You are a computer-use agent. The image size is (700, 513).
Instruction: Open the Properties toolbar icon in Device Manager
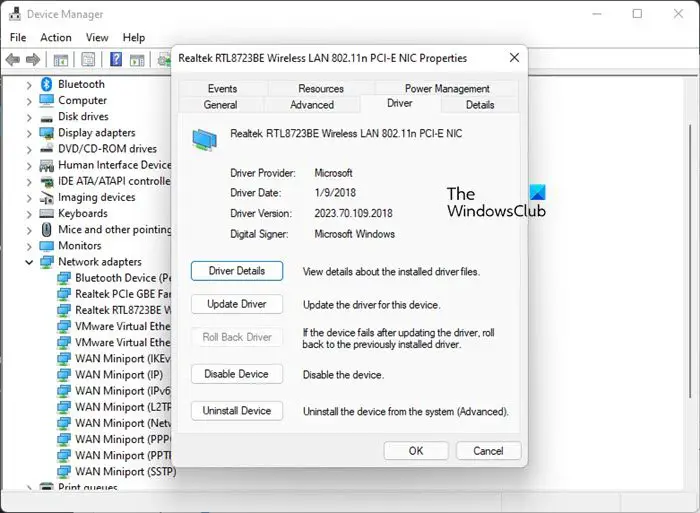point(88,59)
